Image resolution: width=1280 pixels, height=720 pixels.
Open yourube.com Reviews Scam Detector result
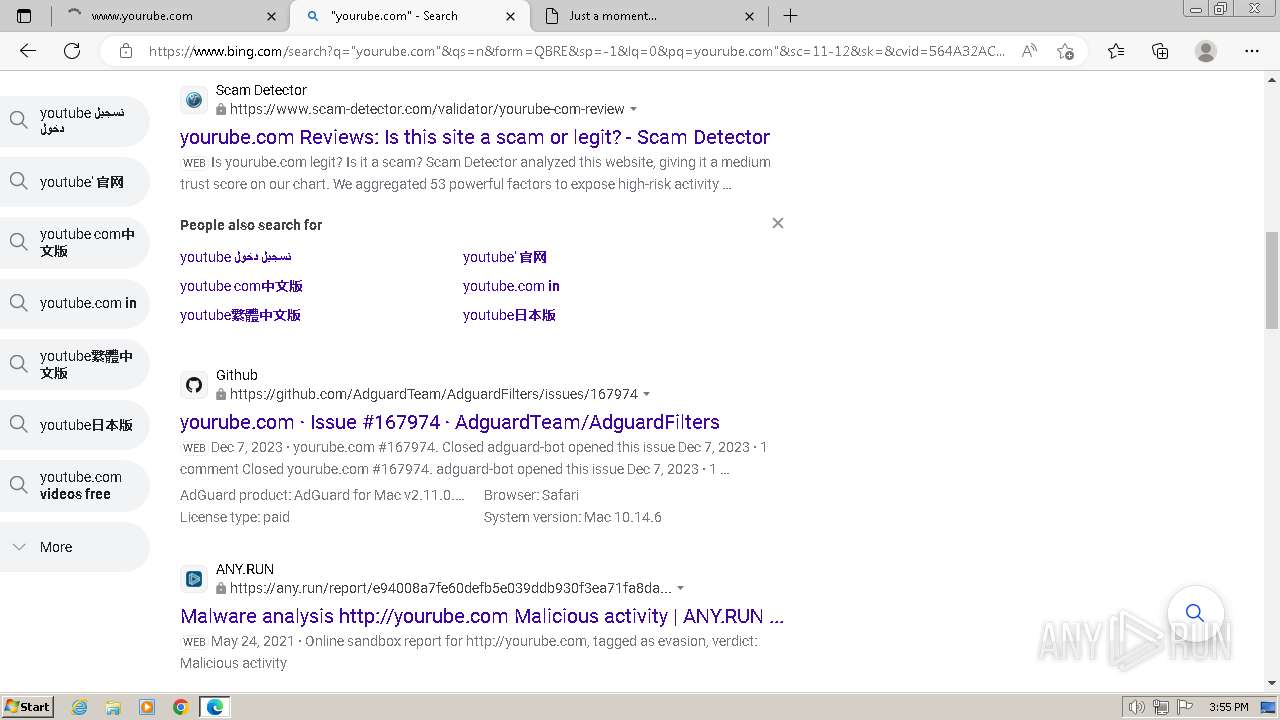[x=475, y=137]
